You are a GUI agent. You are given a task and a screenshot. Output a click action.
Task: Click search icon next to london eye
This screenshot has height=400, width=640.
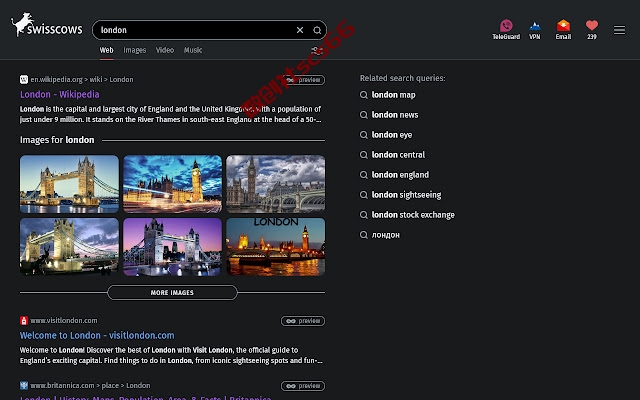(x=364, y=135)
